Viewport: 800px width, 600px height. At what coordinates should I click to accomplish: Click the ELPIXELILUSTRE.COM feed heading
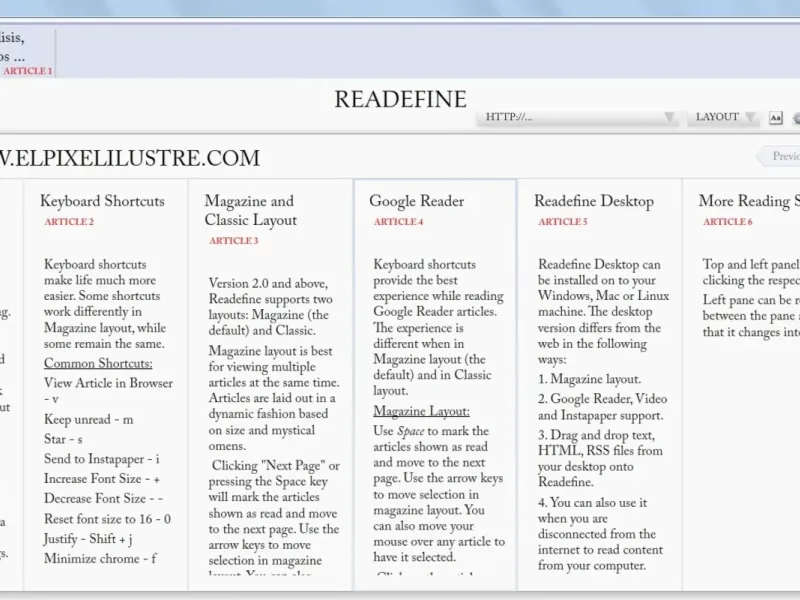click(x=130, y=158)
